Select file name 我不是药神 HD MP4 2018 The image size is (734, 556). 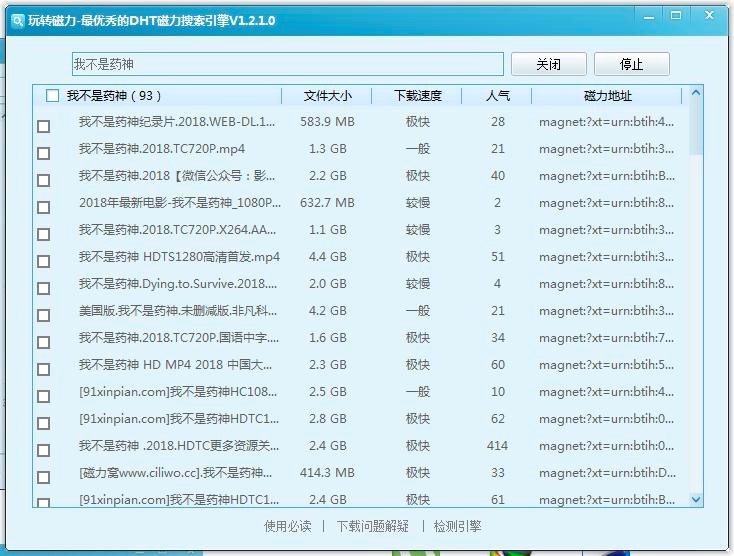click(x=176, y=365)
